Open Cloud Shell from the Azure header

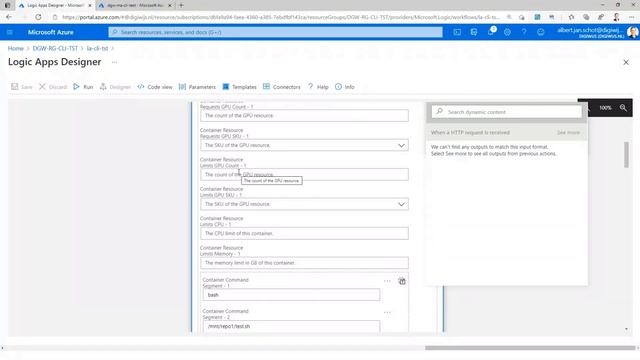[x=457, y=32]
